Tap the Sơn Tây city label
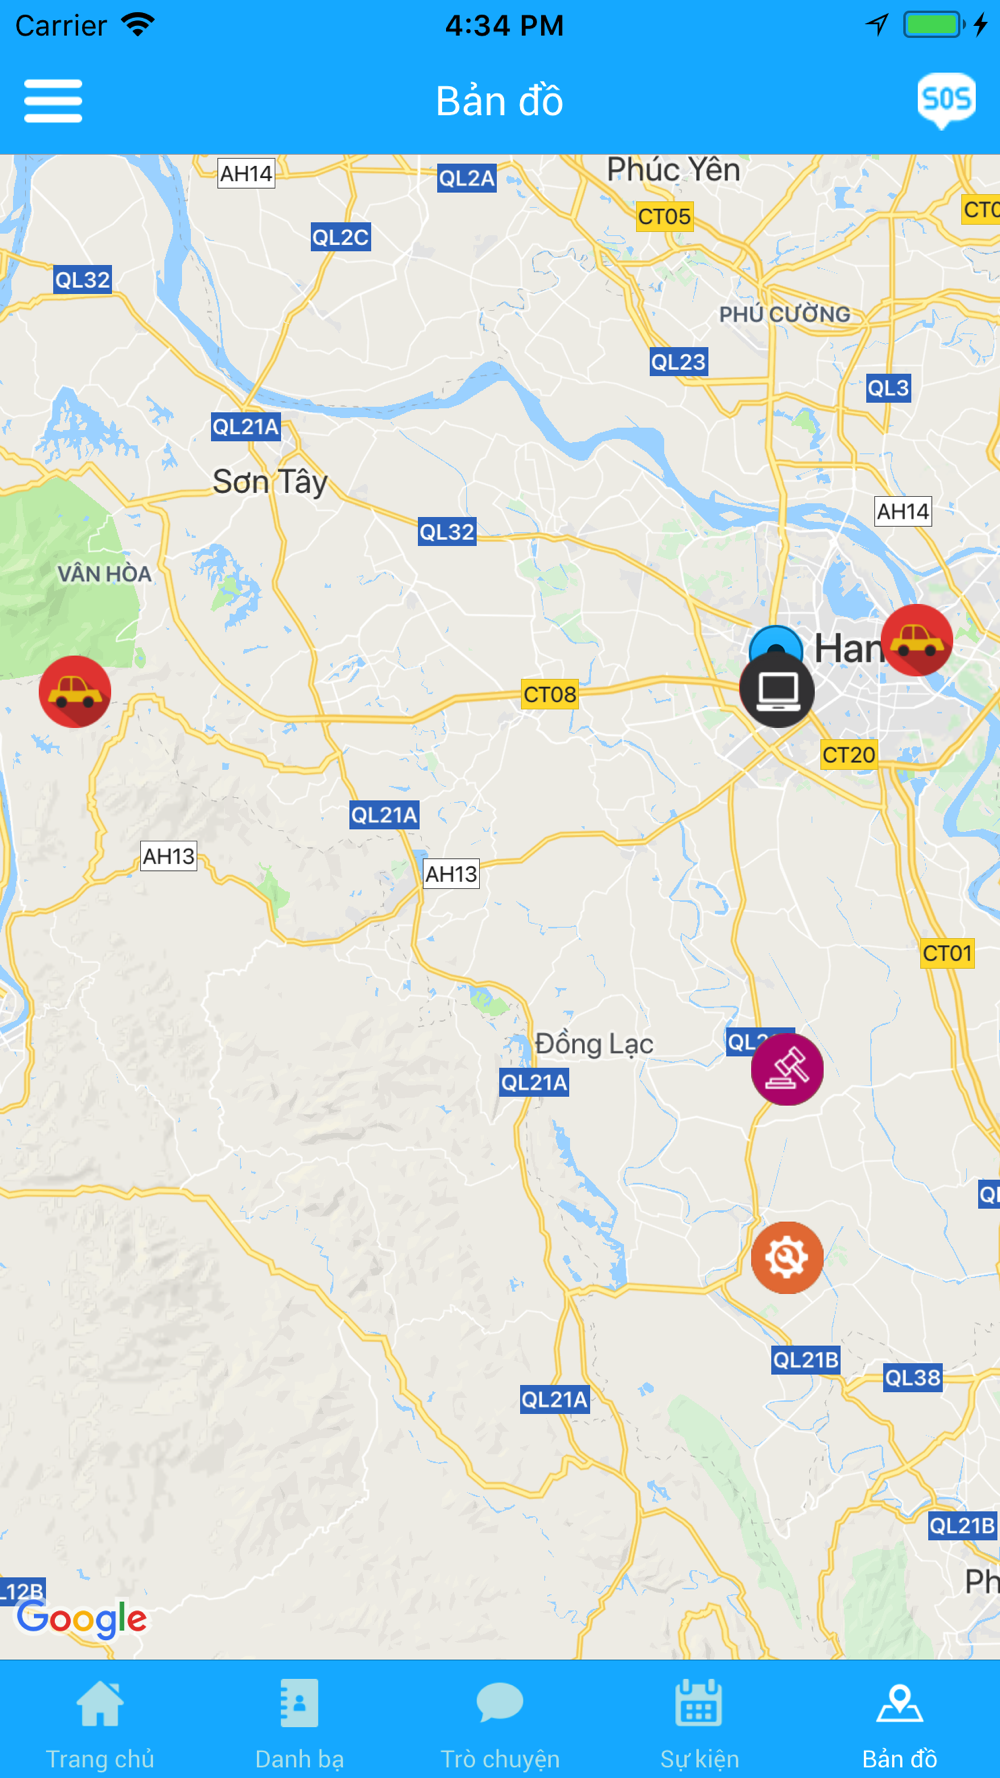 tap(270, 482)
